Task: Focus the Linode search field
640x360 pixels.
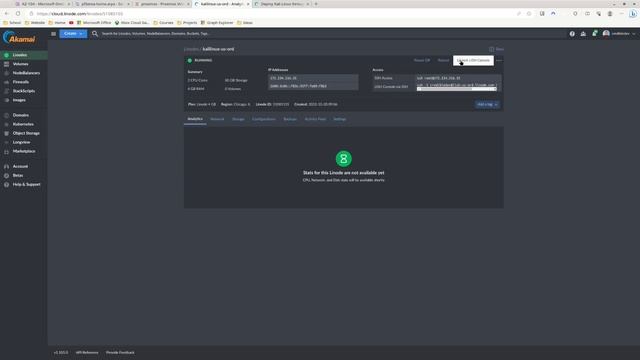Action: coord(155,33)
